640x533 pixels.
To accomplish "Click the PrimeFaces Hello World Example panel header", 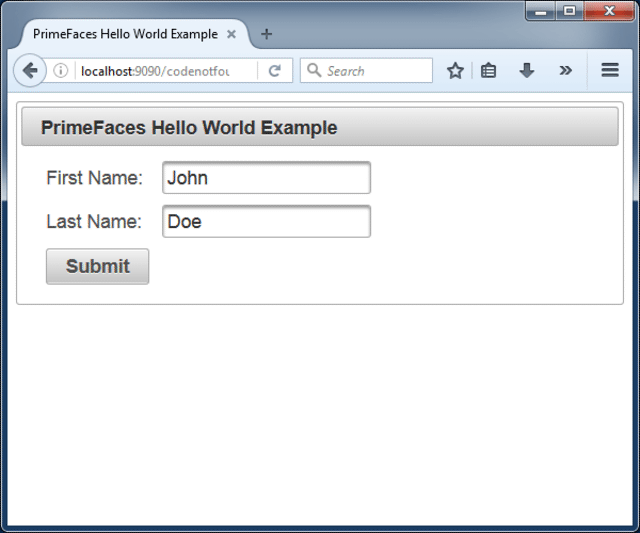I will point(320,127).
